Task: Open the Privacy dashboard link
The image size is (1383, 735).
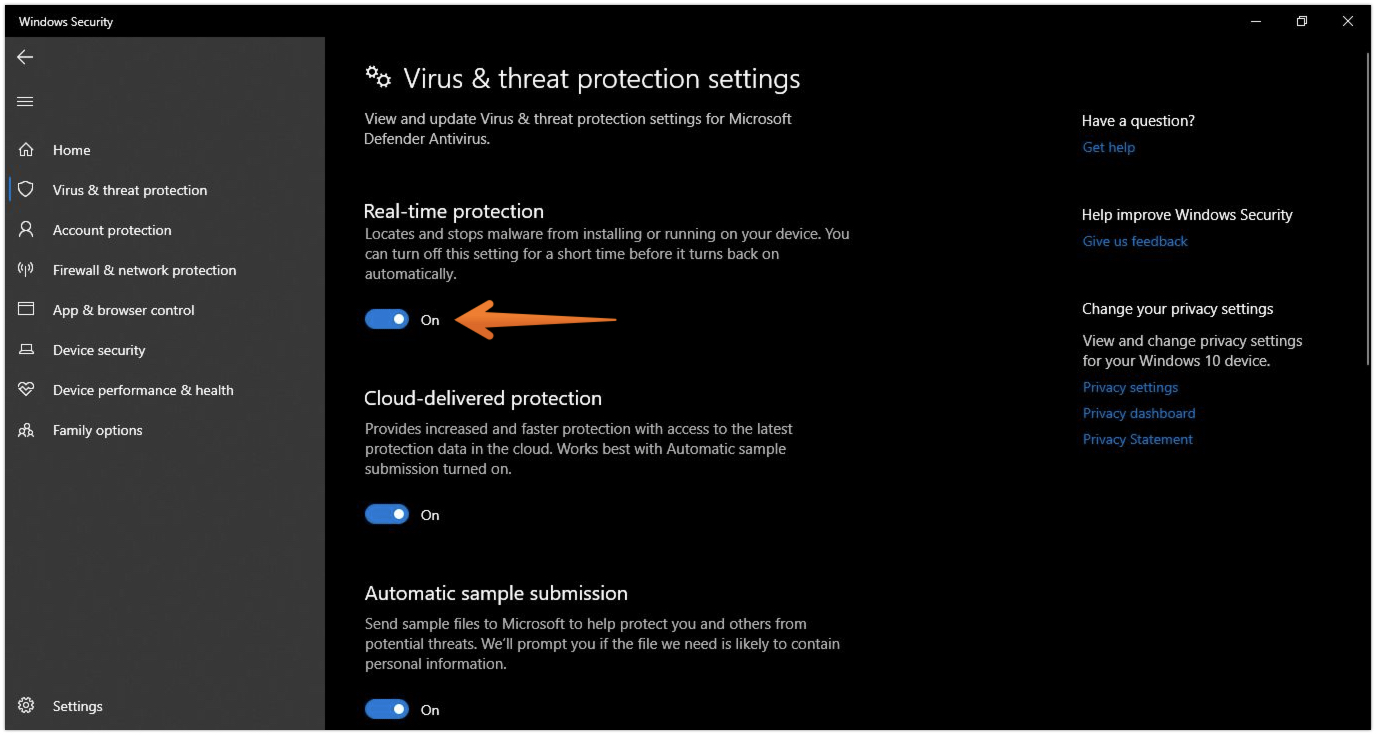Action: click(1139, 413)
